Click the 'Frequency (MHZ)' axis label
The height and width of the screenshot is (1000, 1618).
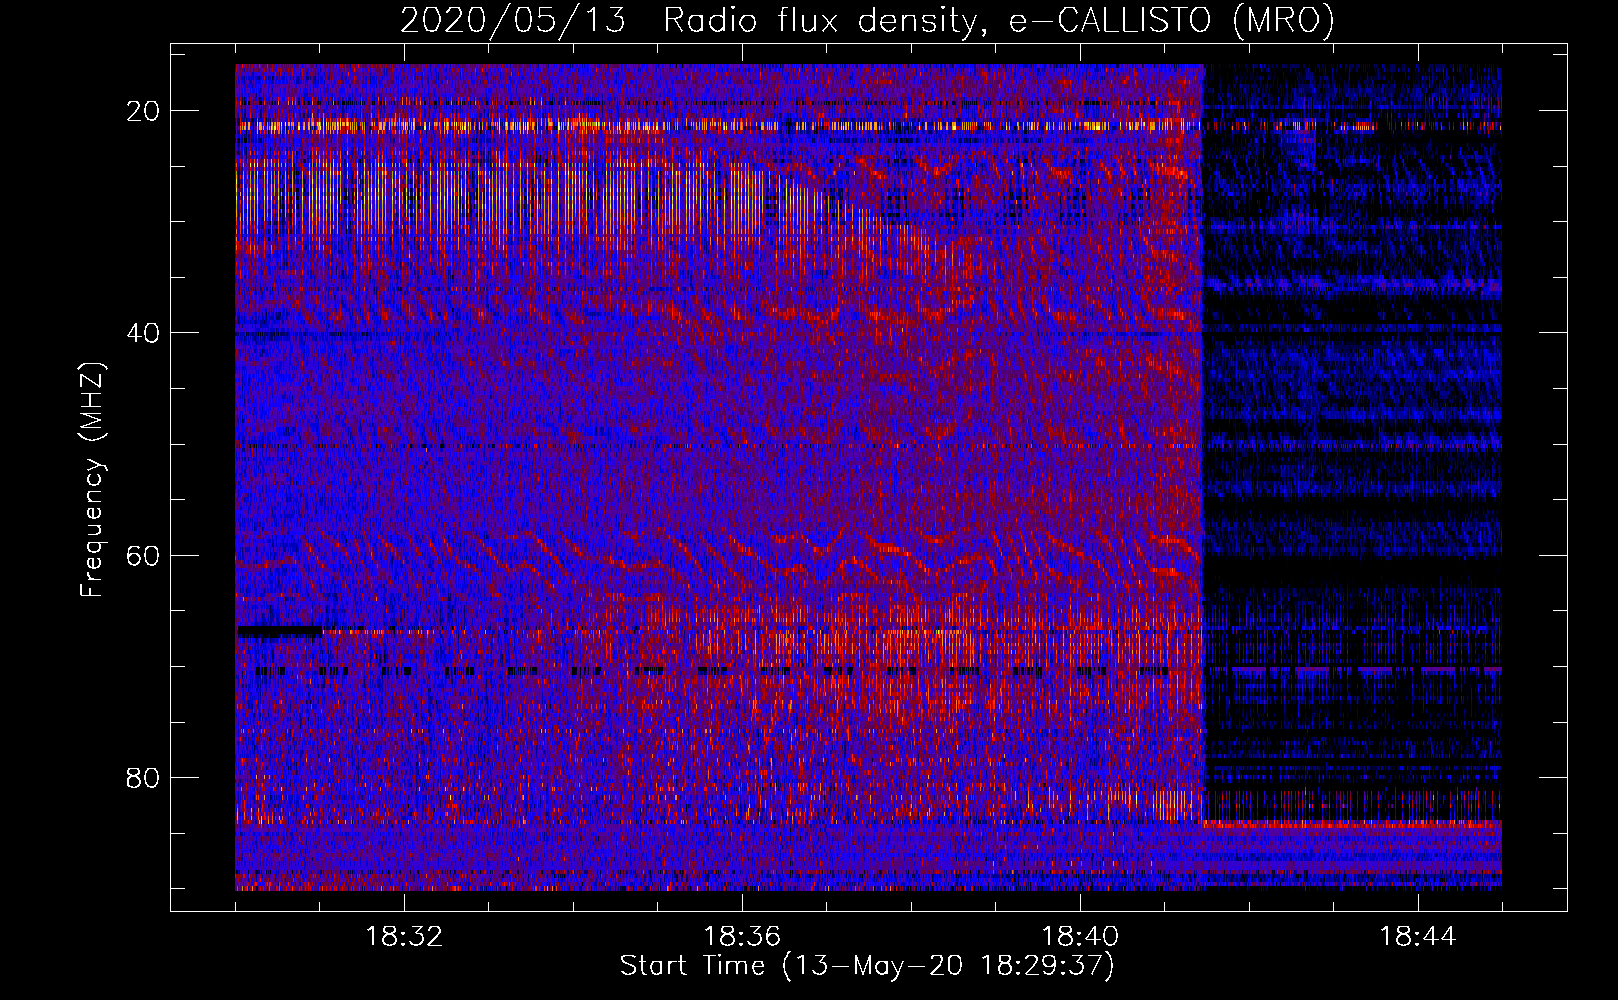point(93,480)
